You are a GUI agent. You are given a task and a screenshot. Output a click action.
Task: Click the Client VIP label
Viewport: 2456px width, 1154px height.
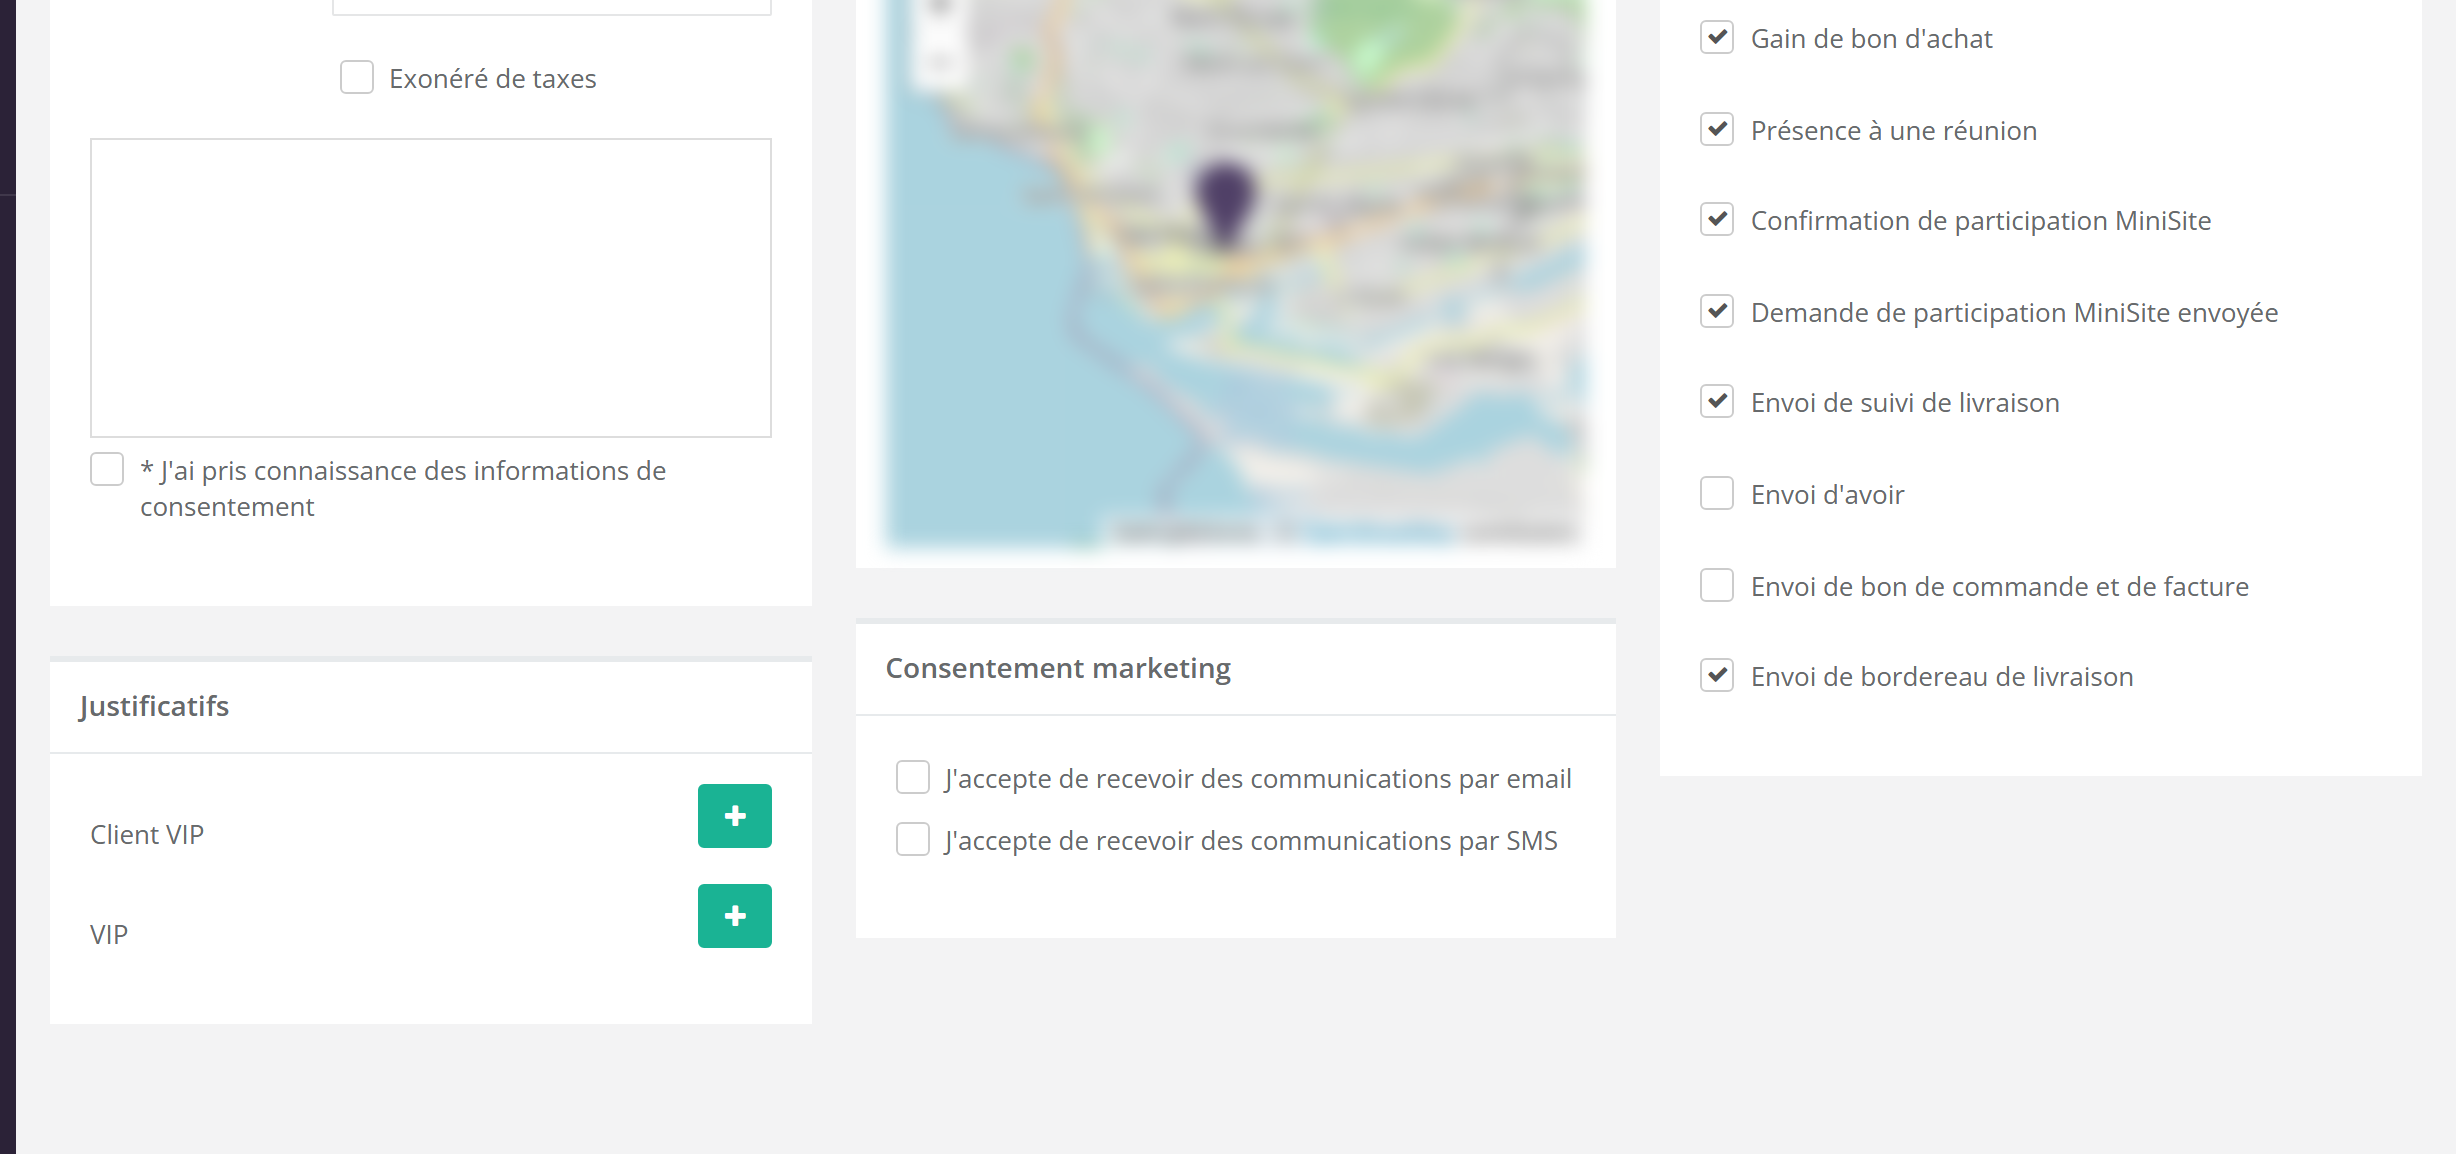[x=147, y=834]
